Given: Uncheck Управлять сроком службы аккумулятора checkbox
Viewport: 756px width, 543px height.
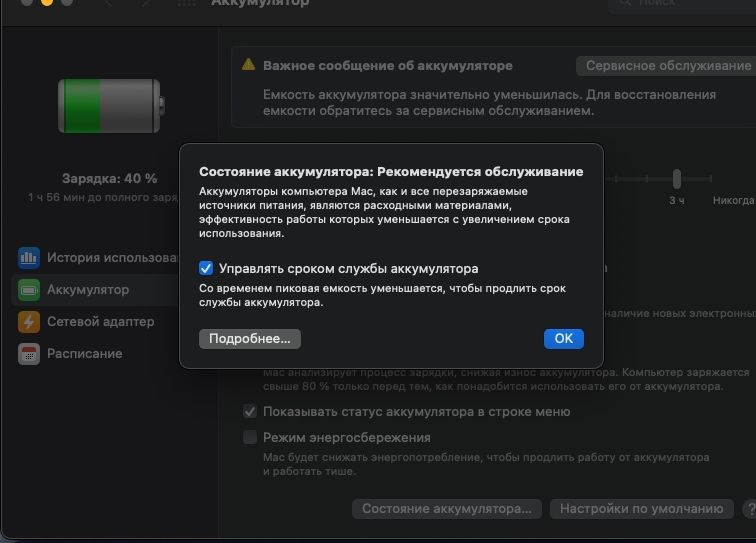Looking at the screenshot, I should [206, 268].
